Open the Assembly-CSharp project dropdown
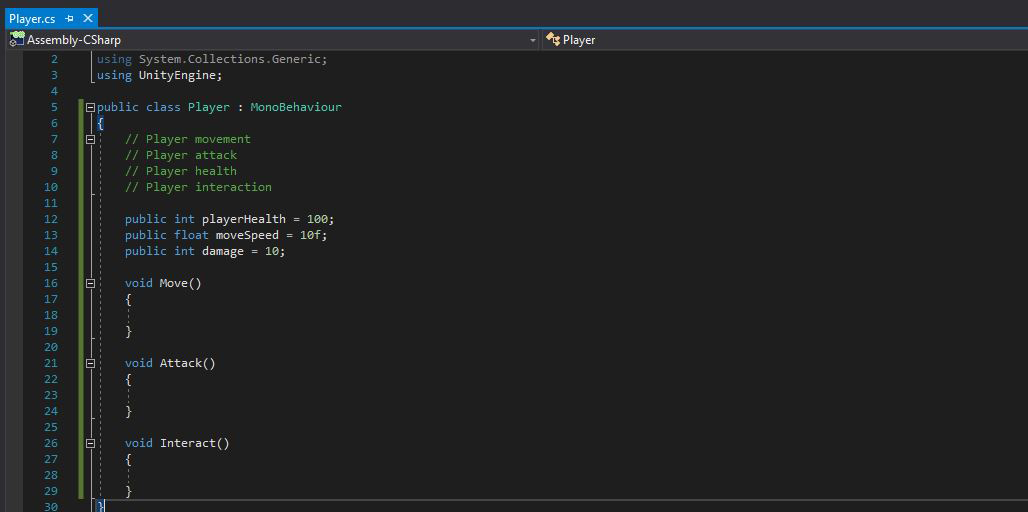1028x512 pixels. pos(533,40)
